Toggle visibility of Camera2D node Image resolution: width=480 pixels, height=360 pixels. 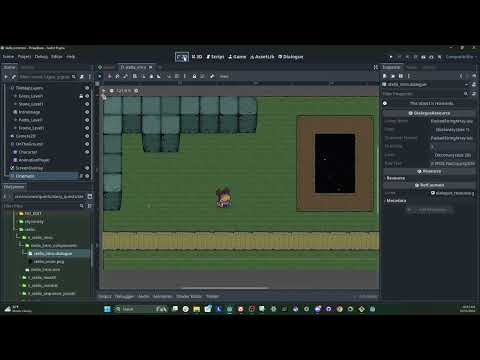click(x=87, y=136)
